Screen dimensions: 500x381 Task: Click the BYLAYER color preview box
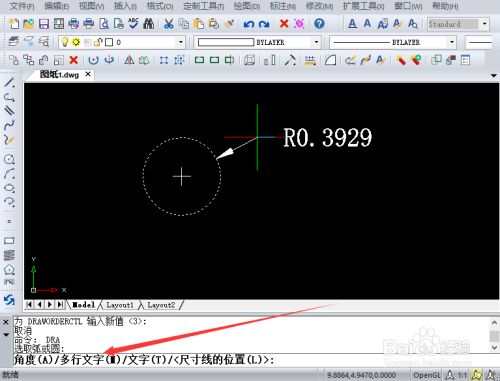point(226,42)
